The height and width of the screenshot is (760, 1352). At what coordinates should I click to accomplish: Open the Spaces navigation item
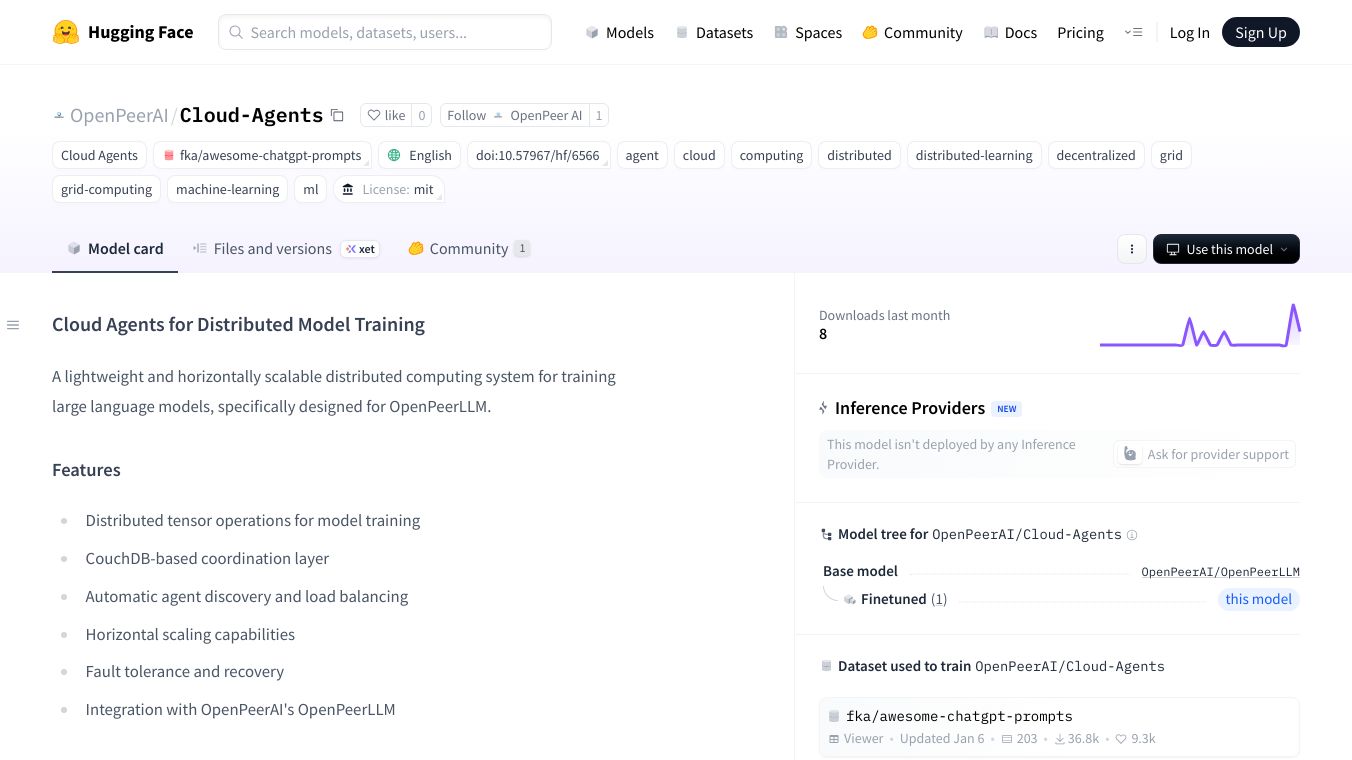808,32
